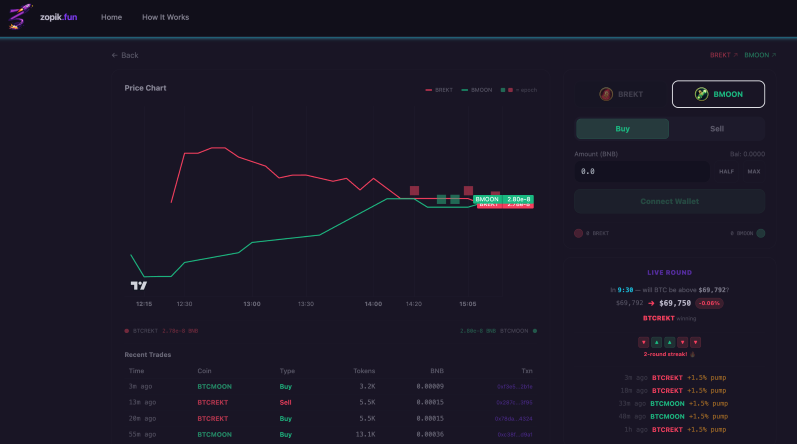Click the TradingView logo on the chart
797x444 pixels.
click(x=139, y=286)
